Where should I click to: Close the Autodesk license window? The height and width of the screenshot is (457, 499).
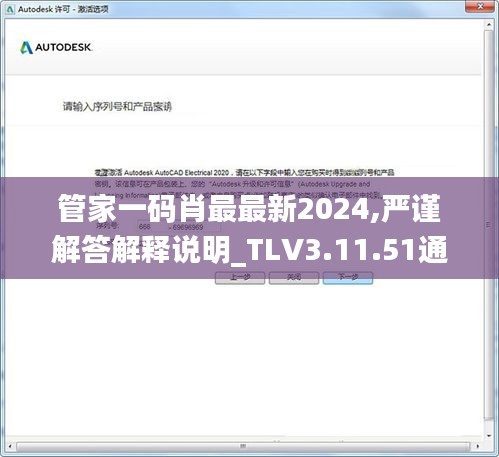480,6
